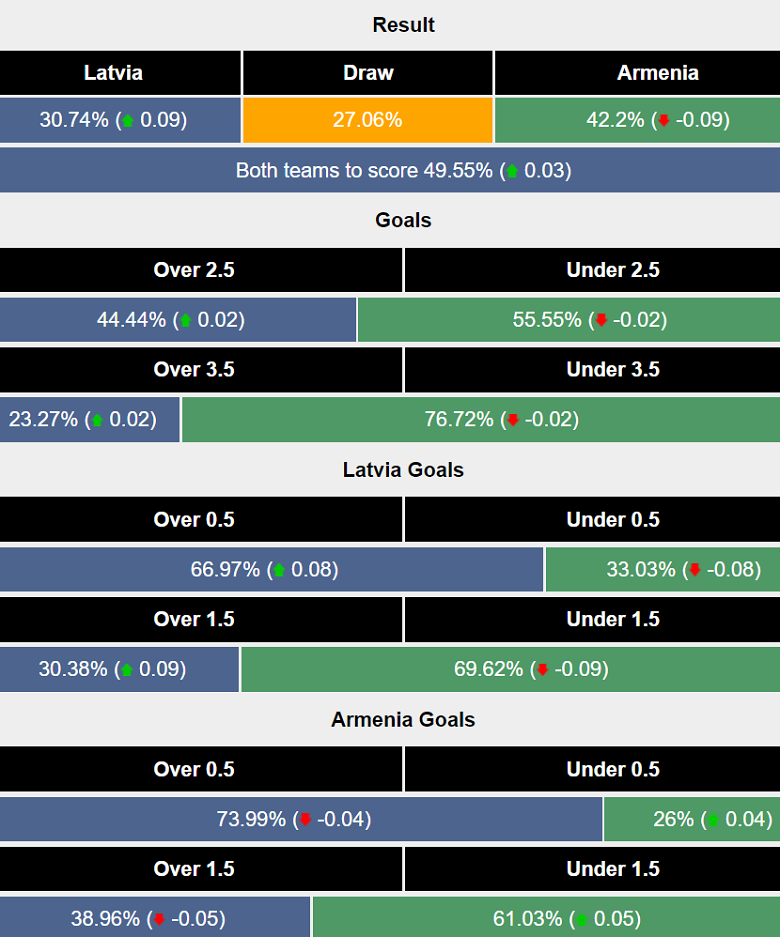Click the green up arrow beside Latvia 30.74%
The height and width of the screenshot is (937, 780).
pyautogui.click(x=127, y=121)
